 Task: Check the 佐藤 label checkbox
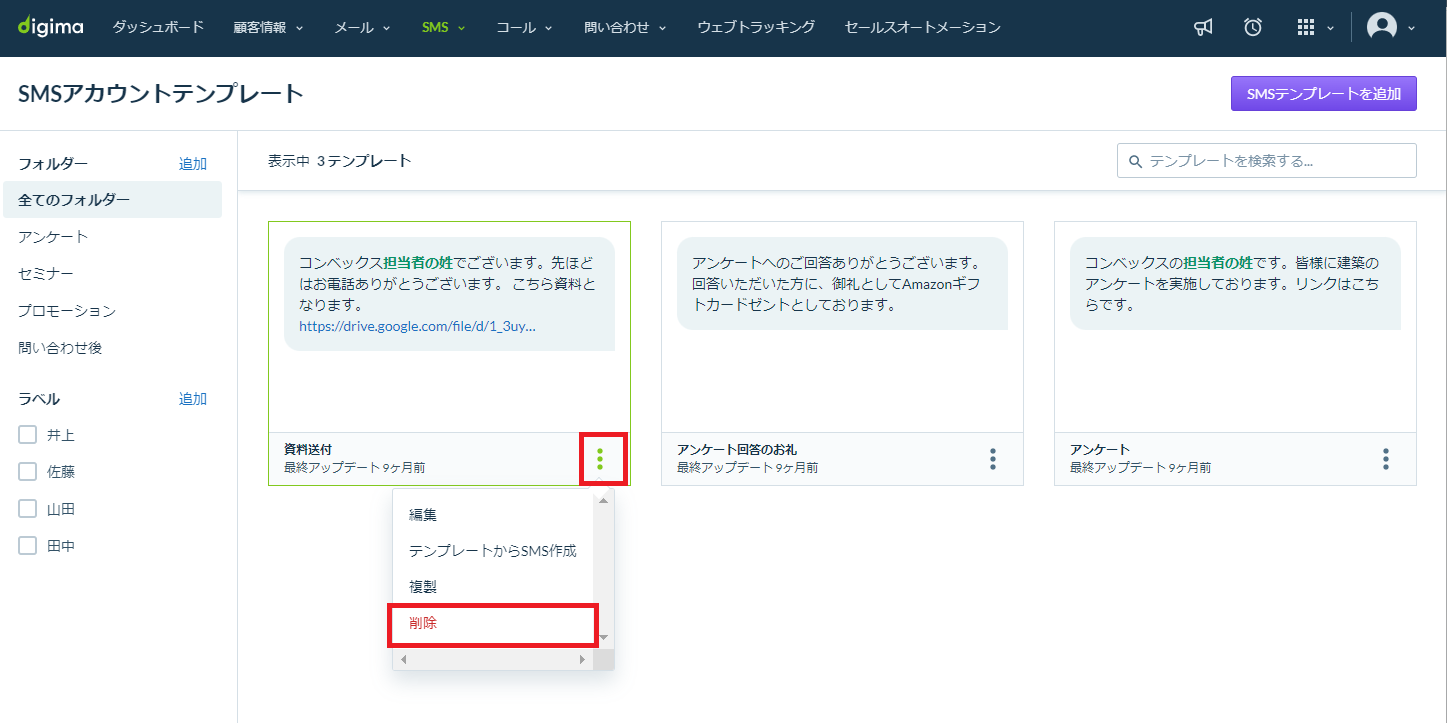click(28, 472)
